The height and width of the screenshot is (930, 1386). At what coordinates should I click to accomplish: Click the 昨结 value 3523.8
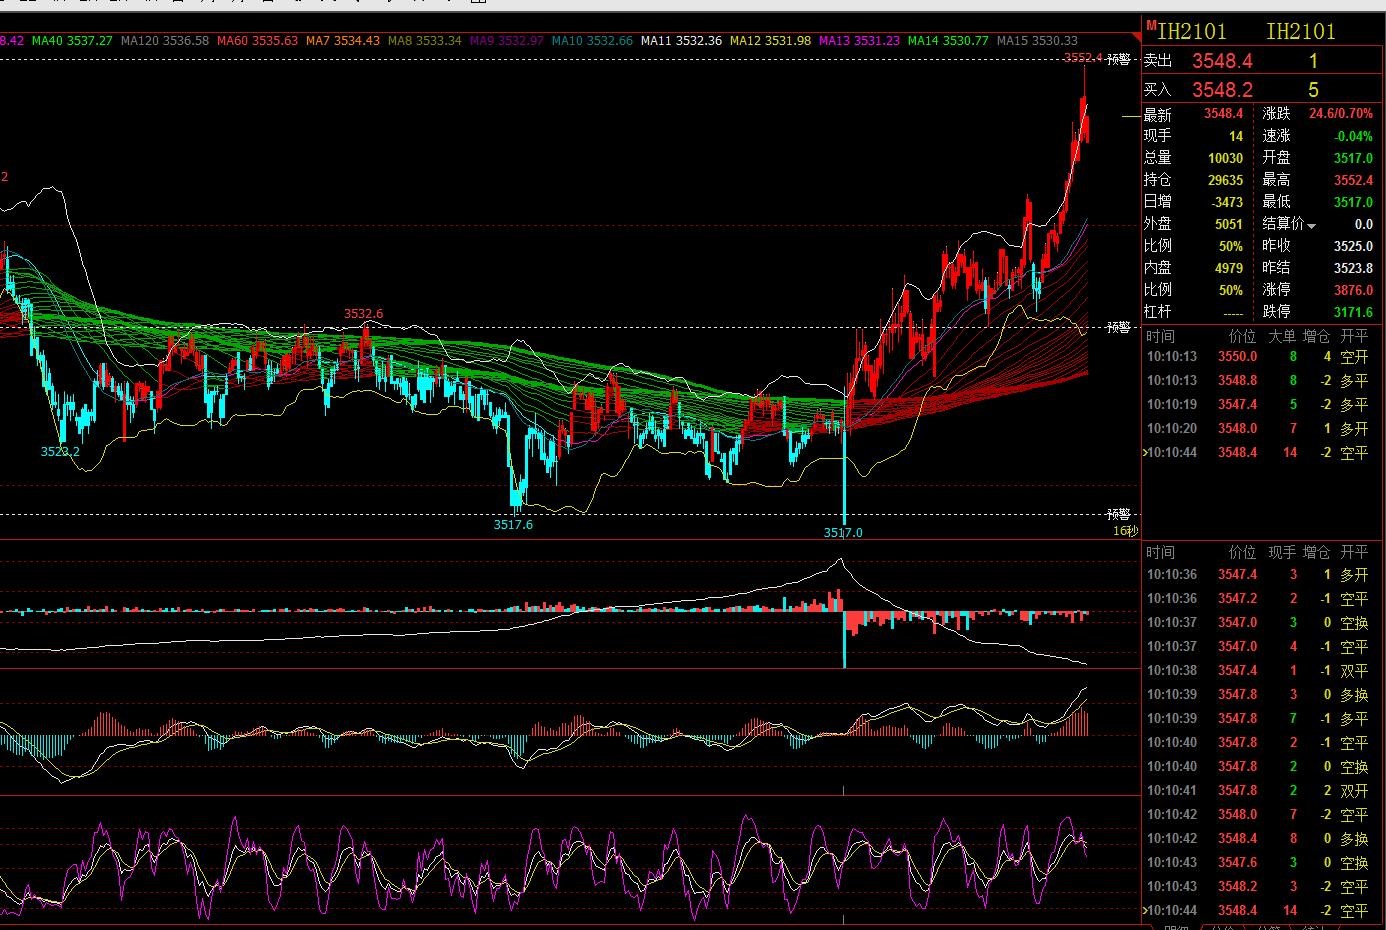click(1353, 268)
